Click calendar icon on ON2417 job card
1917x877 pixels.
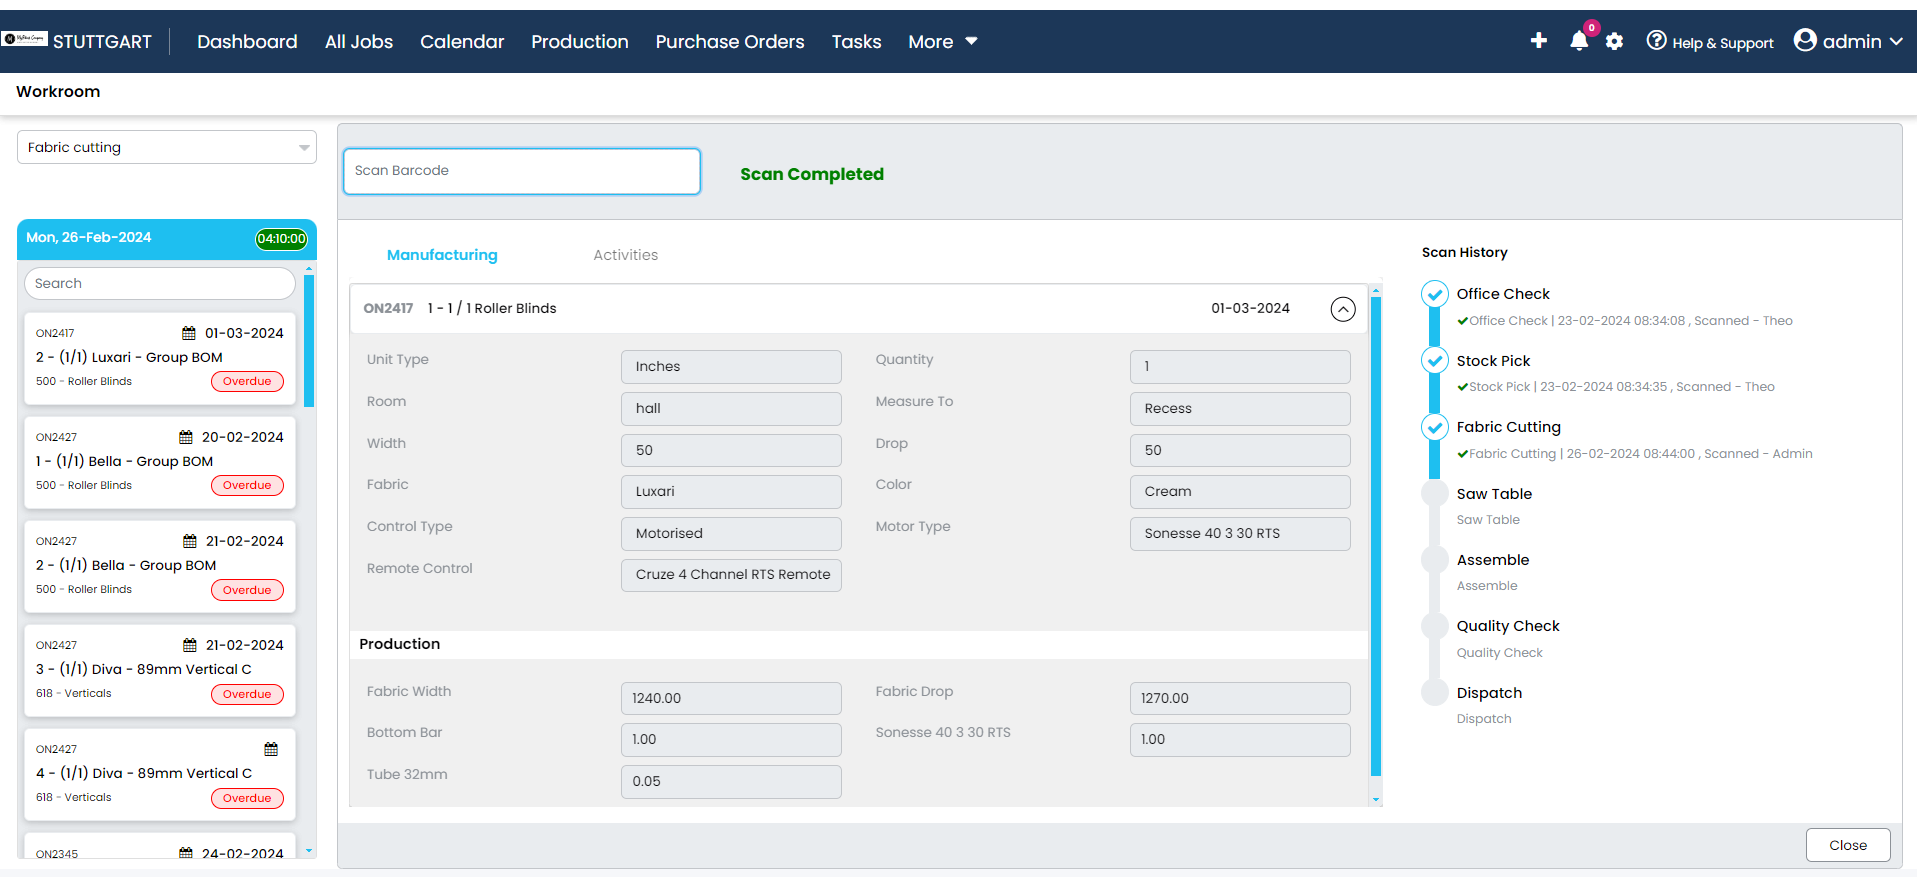point(188,333)
